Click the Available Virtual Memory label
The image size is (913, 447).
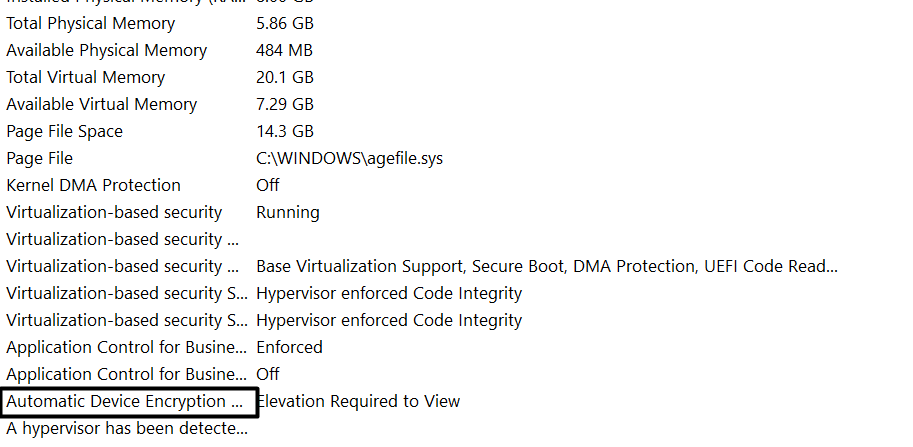pyautogui.click(x=101, y=104)
